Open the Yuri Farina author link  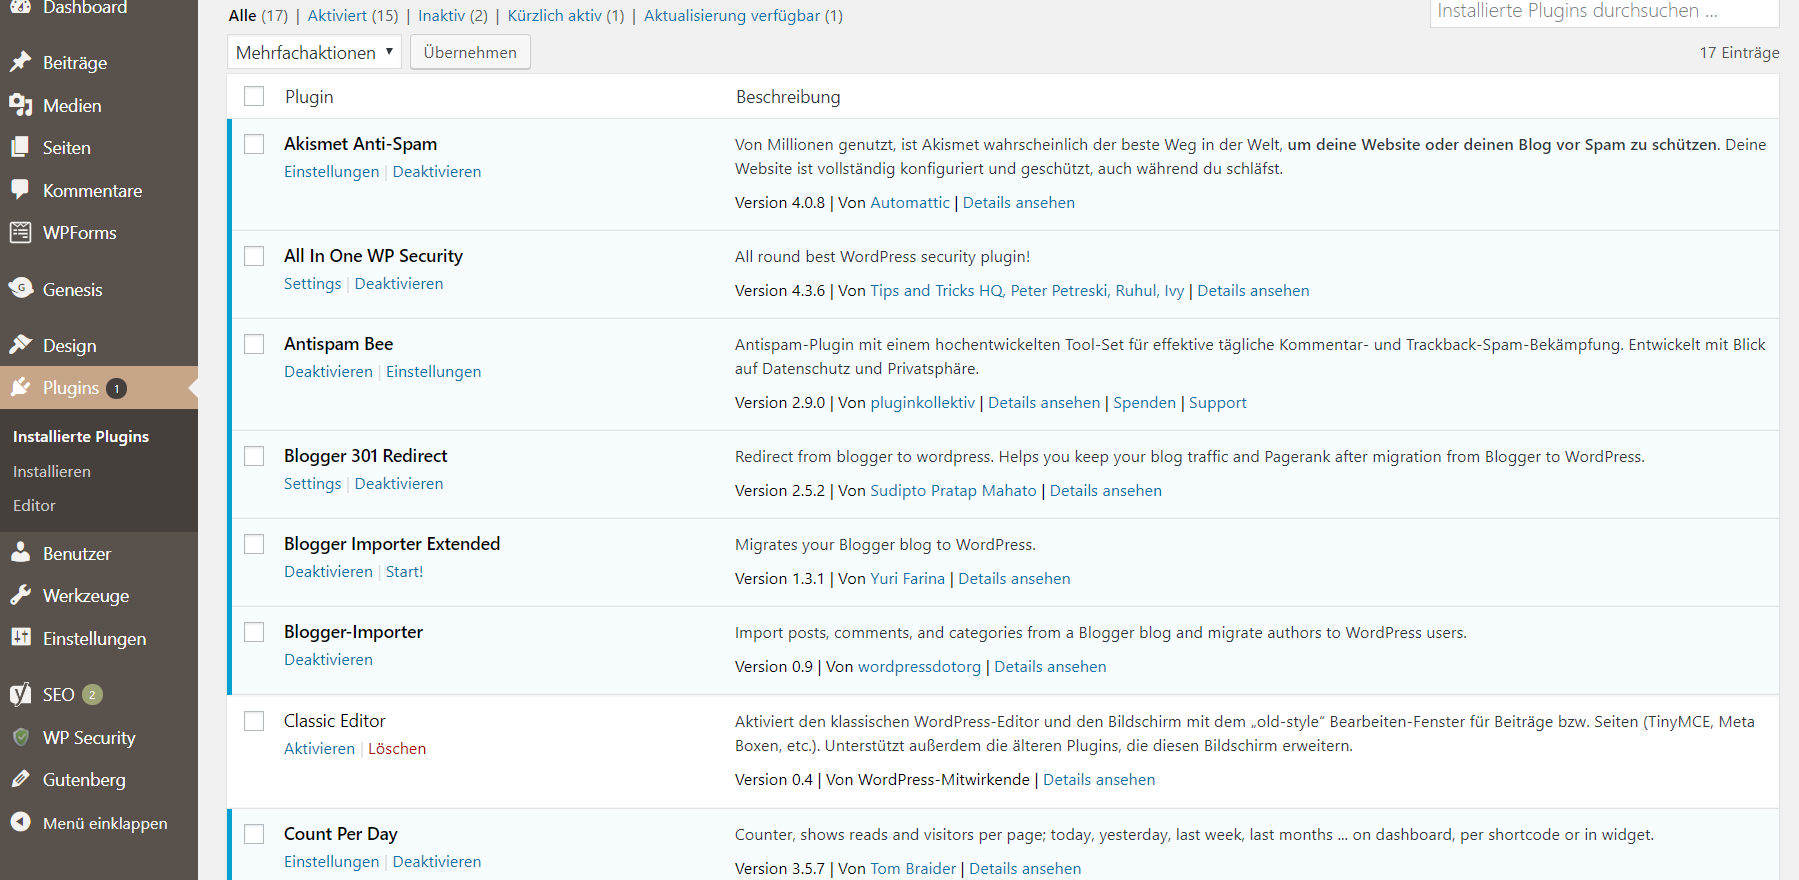[x=908, y=578]
